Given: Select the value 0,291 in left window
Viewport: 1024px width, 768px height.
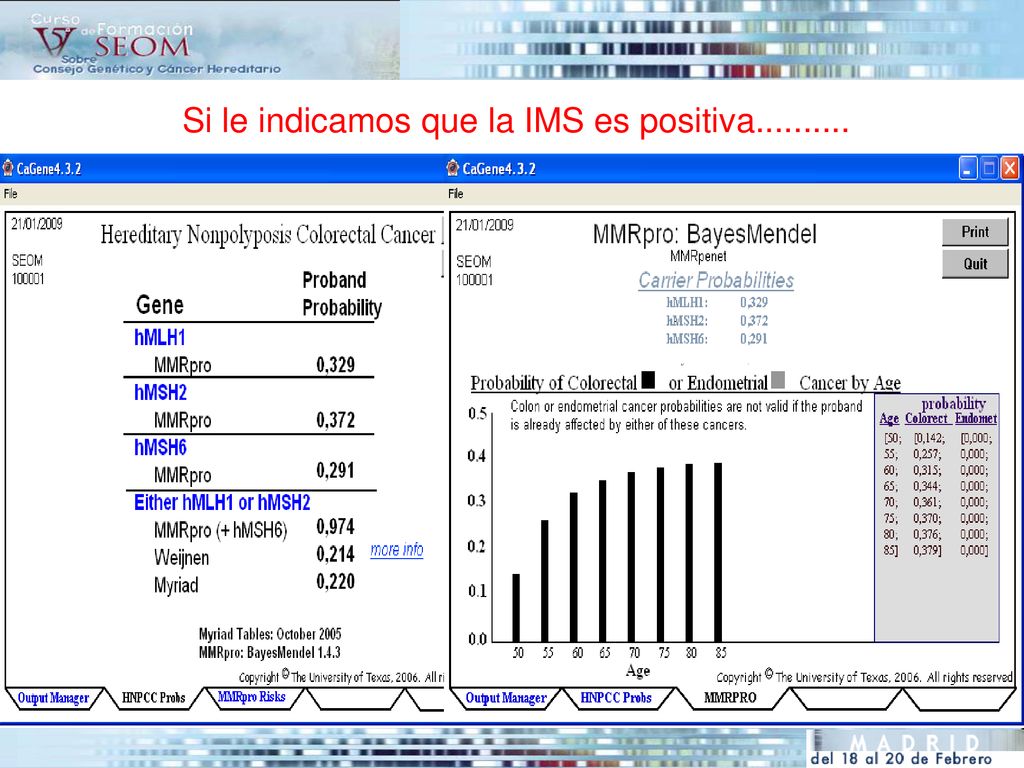Looking at the screenshot, I should click(336, 470).
